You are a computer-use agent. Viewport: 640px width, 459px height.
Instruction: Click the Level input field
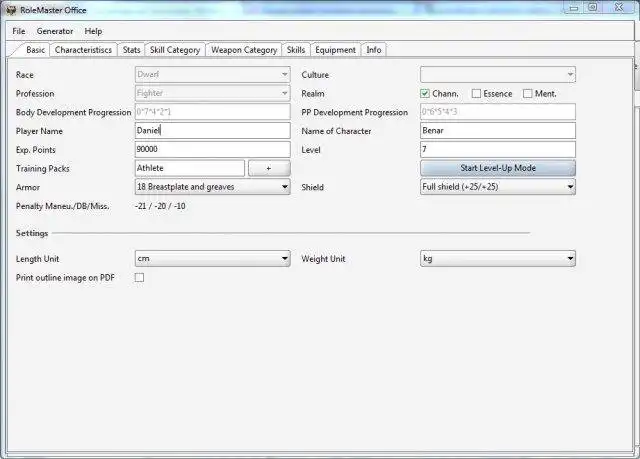[x=498, y=149]
